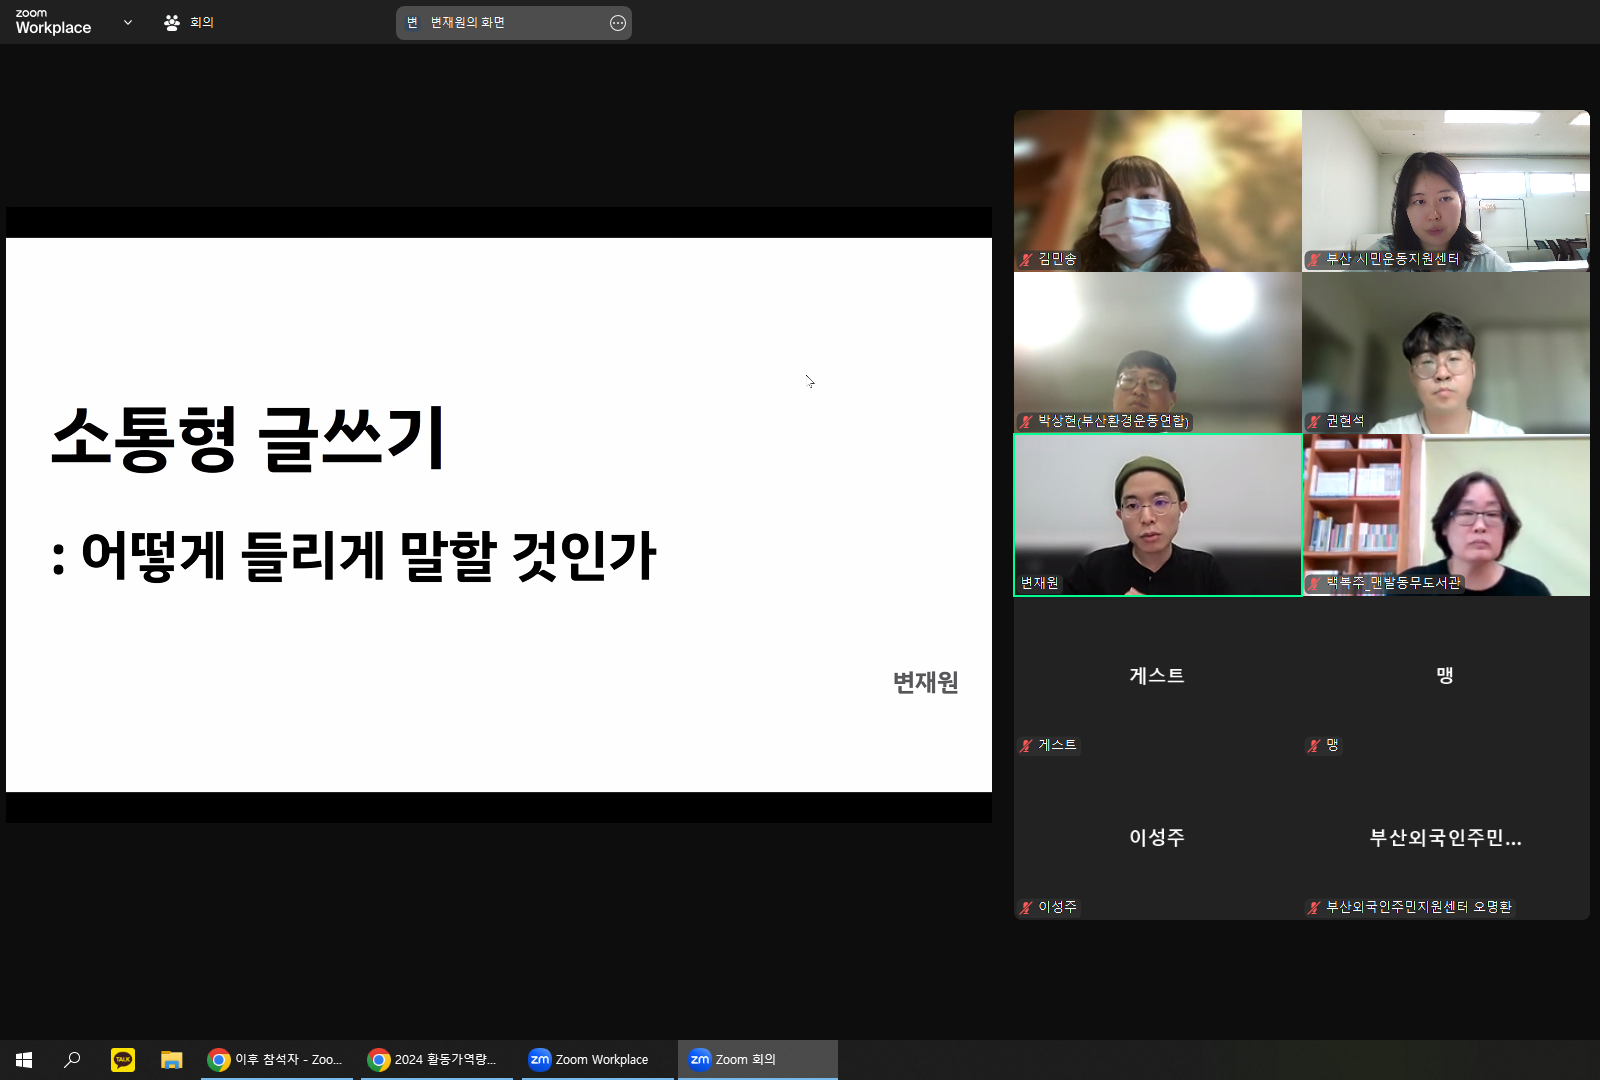The image size is (1600, 1080).
Task: Click the muted mic icon on 맹
Action: click(1315, 746)
